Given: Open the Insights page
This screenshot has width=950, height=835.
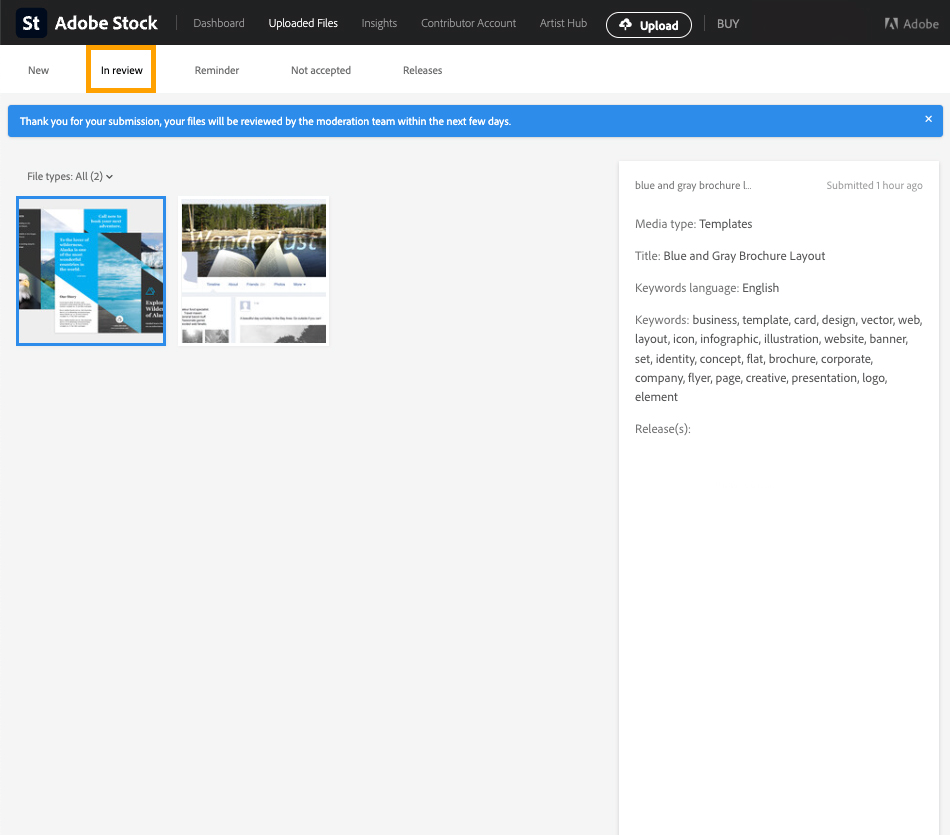Looking at the screenshot, I should coord(379,23).
